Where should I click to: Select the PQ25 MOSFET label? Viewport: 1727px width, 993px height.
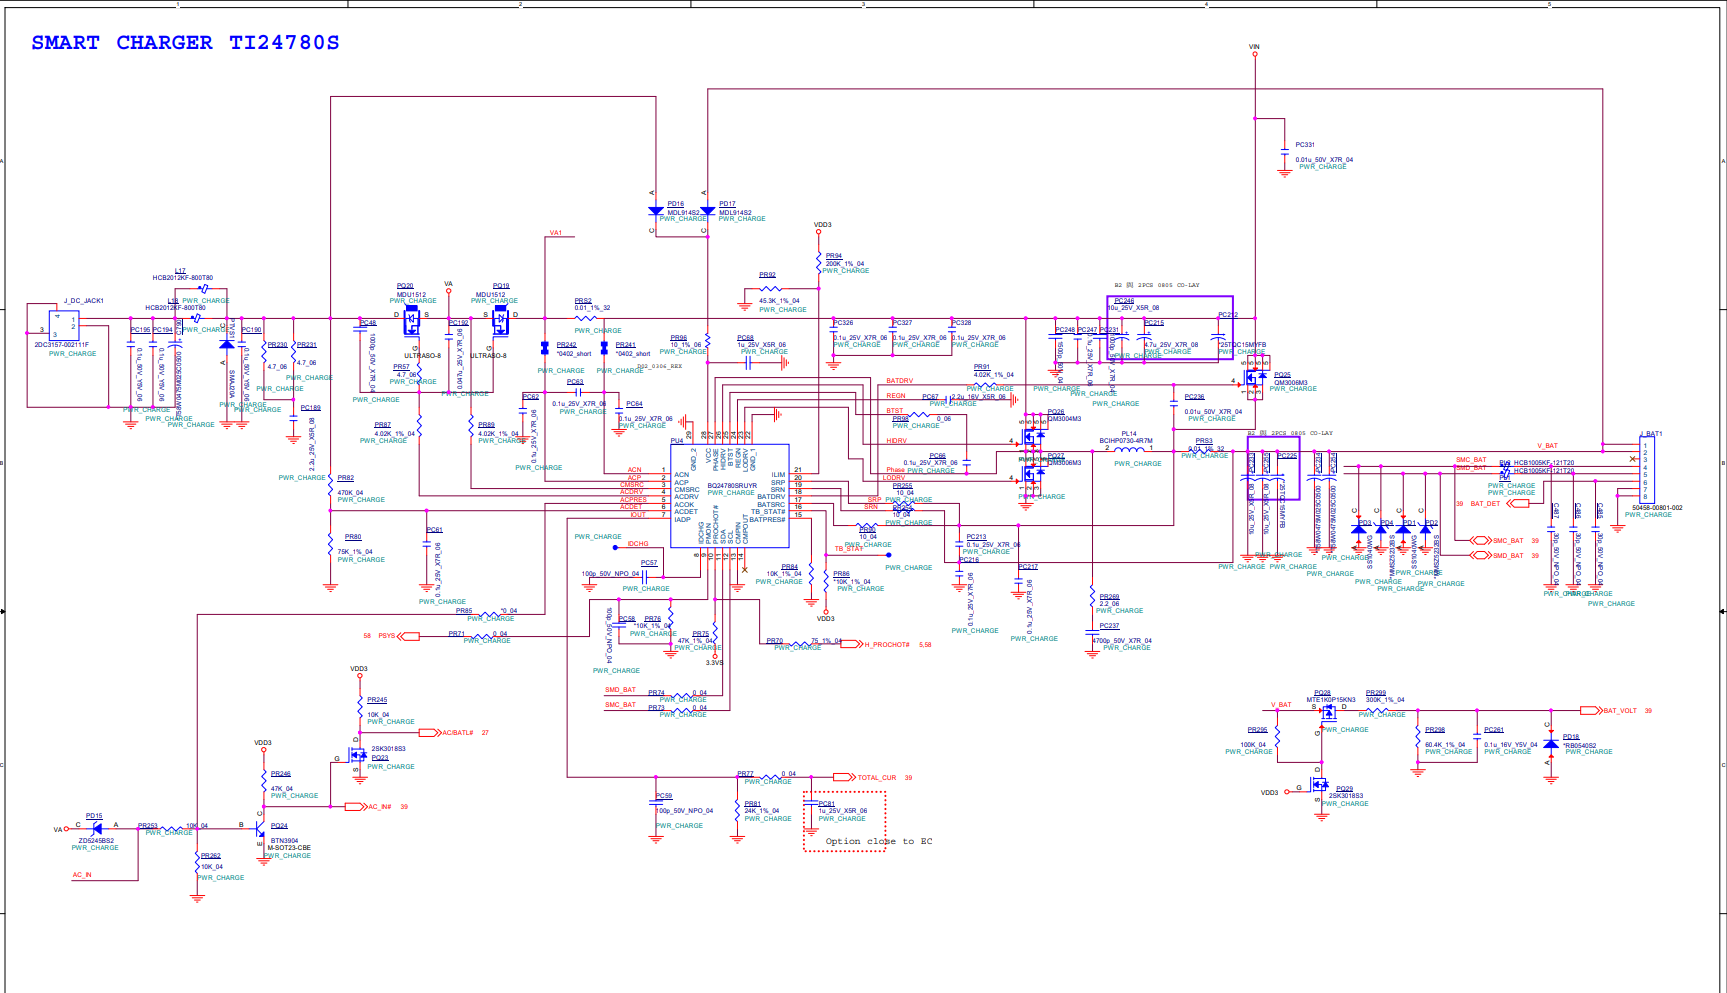pos(1282,375)
